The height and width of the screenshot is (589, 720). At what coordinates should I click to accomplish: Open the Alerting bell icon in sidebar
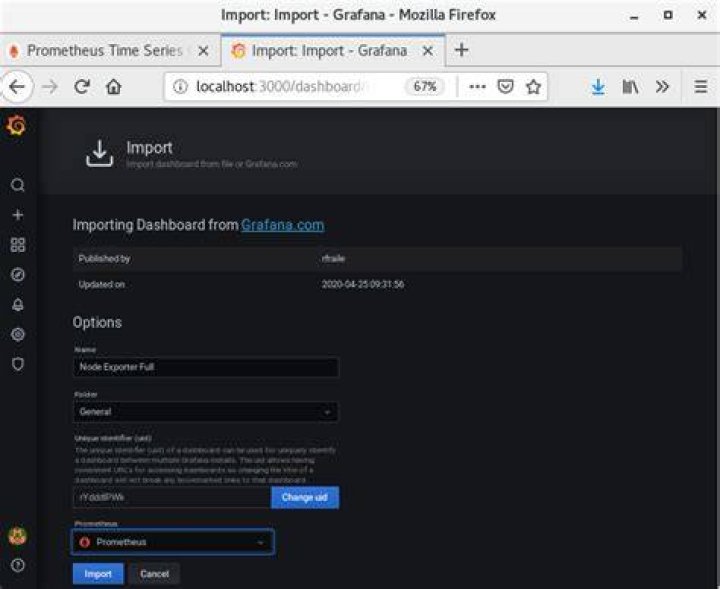17,304
